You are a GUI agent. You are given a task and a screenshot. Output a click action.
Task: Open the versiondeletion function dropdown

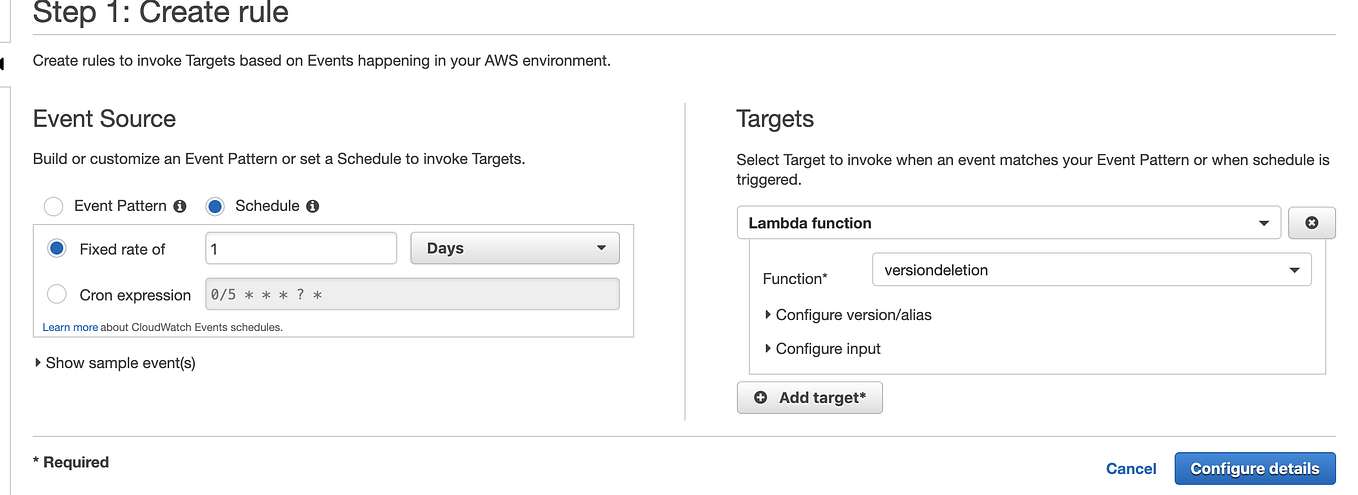(1092, 269)
